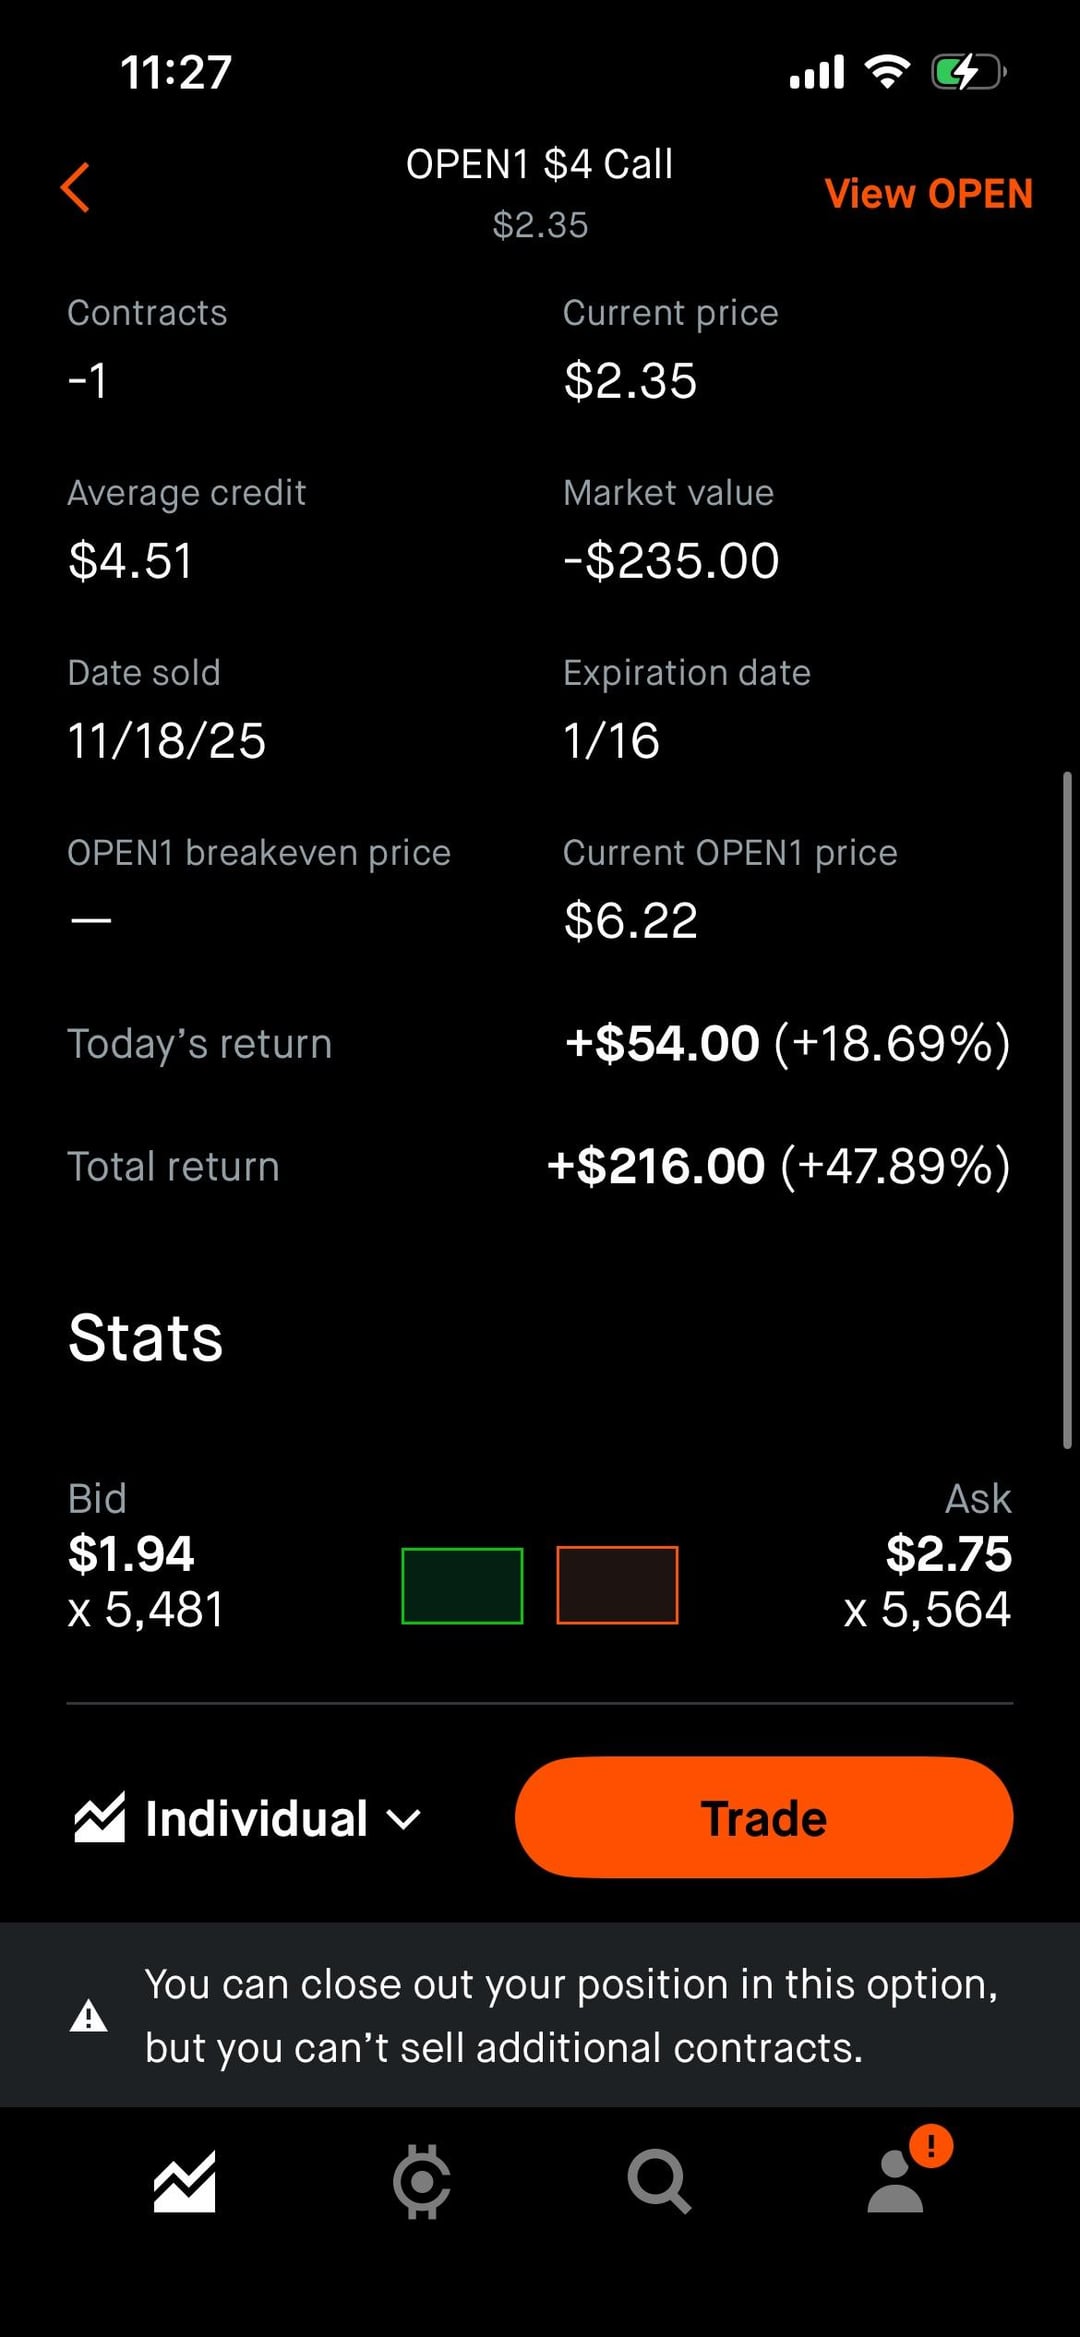Tap the OPEN1 $4 Call title
The image size is (1080, 2337).
tap(539, 165)
